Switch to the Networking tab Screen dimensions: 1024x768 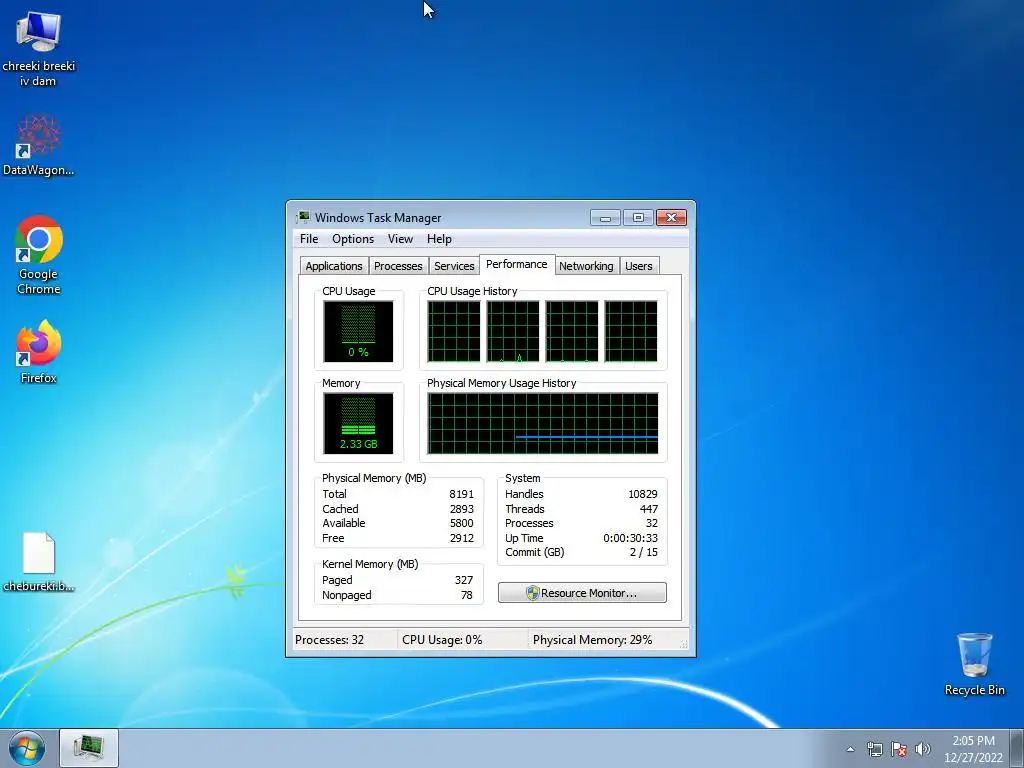point(586,266)
